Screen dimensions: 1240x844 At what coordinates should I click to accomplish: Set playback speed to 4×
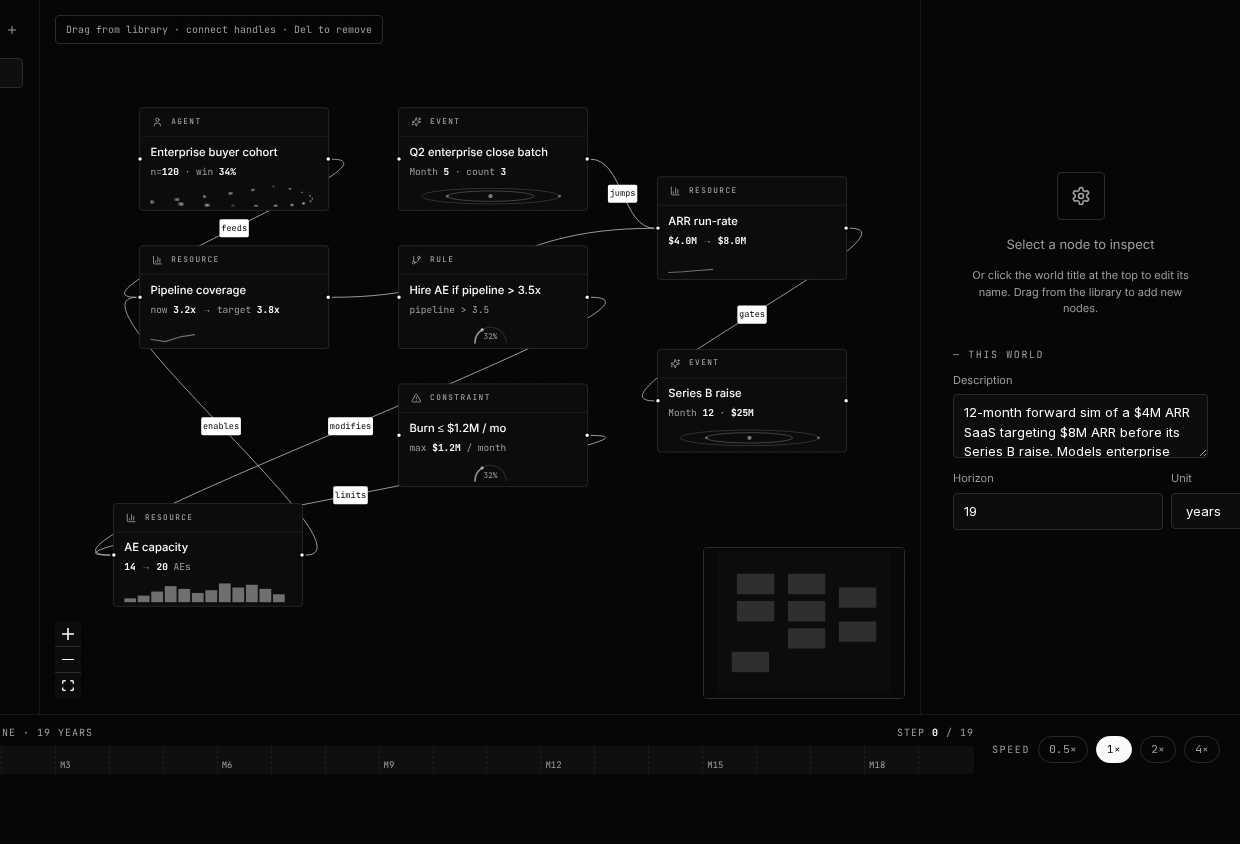click(x=1202, y=750)
